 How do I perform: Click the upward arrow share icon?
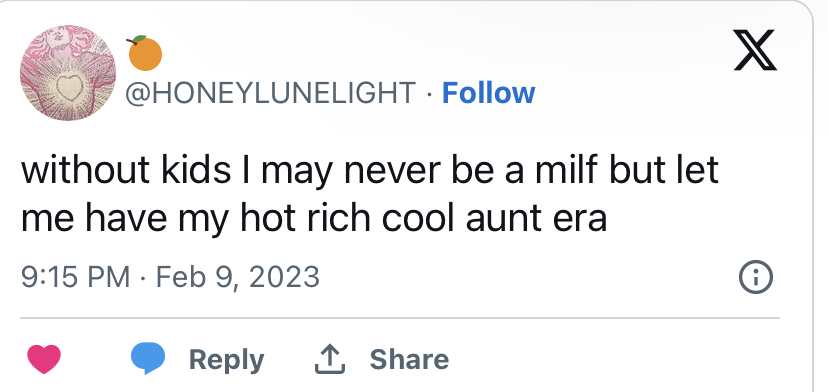pos(330,359)
